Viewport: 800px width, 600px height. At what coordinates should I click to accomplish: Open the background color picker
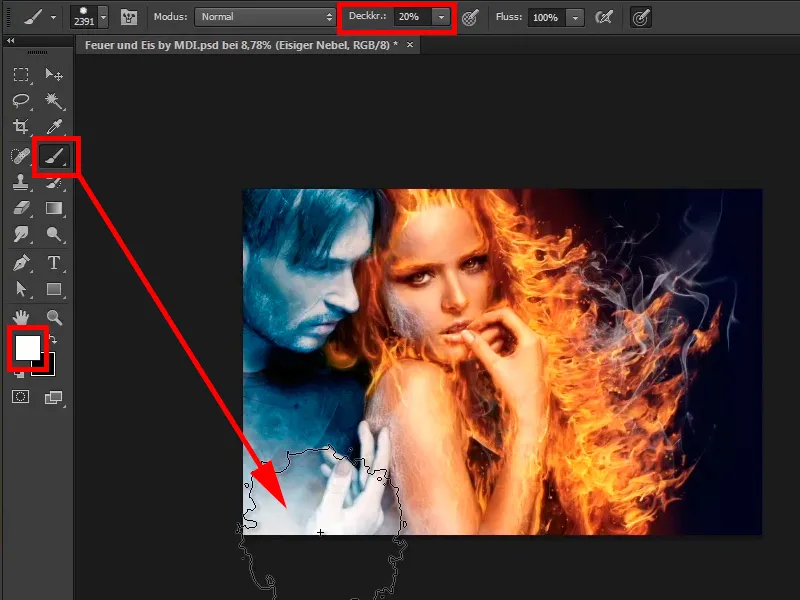(x=46, y=368)
